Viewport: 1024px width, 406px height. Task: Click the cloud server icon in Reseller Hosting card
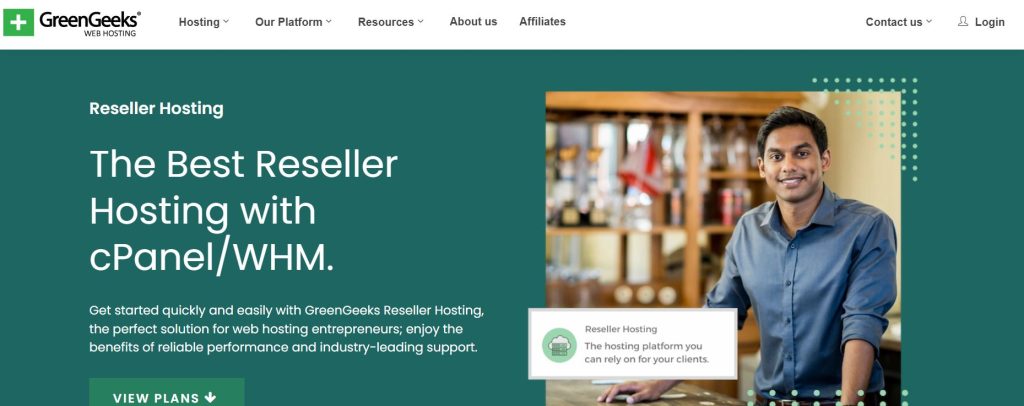point(559,345)
